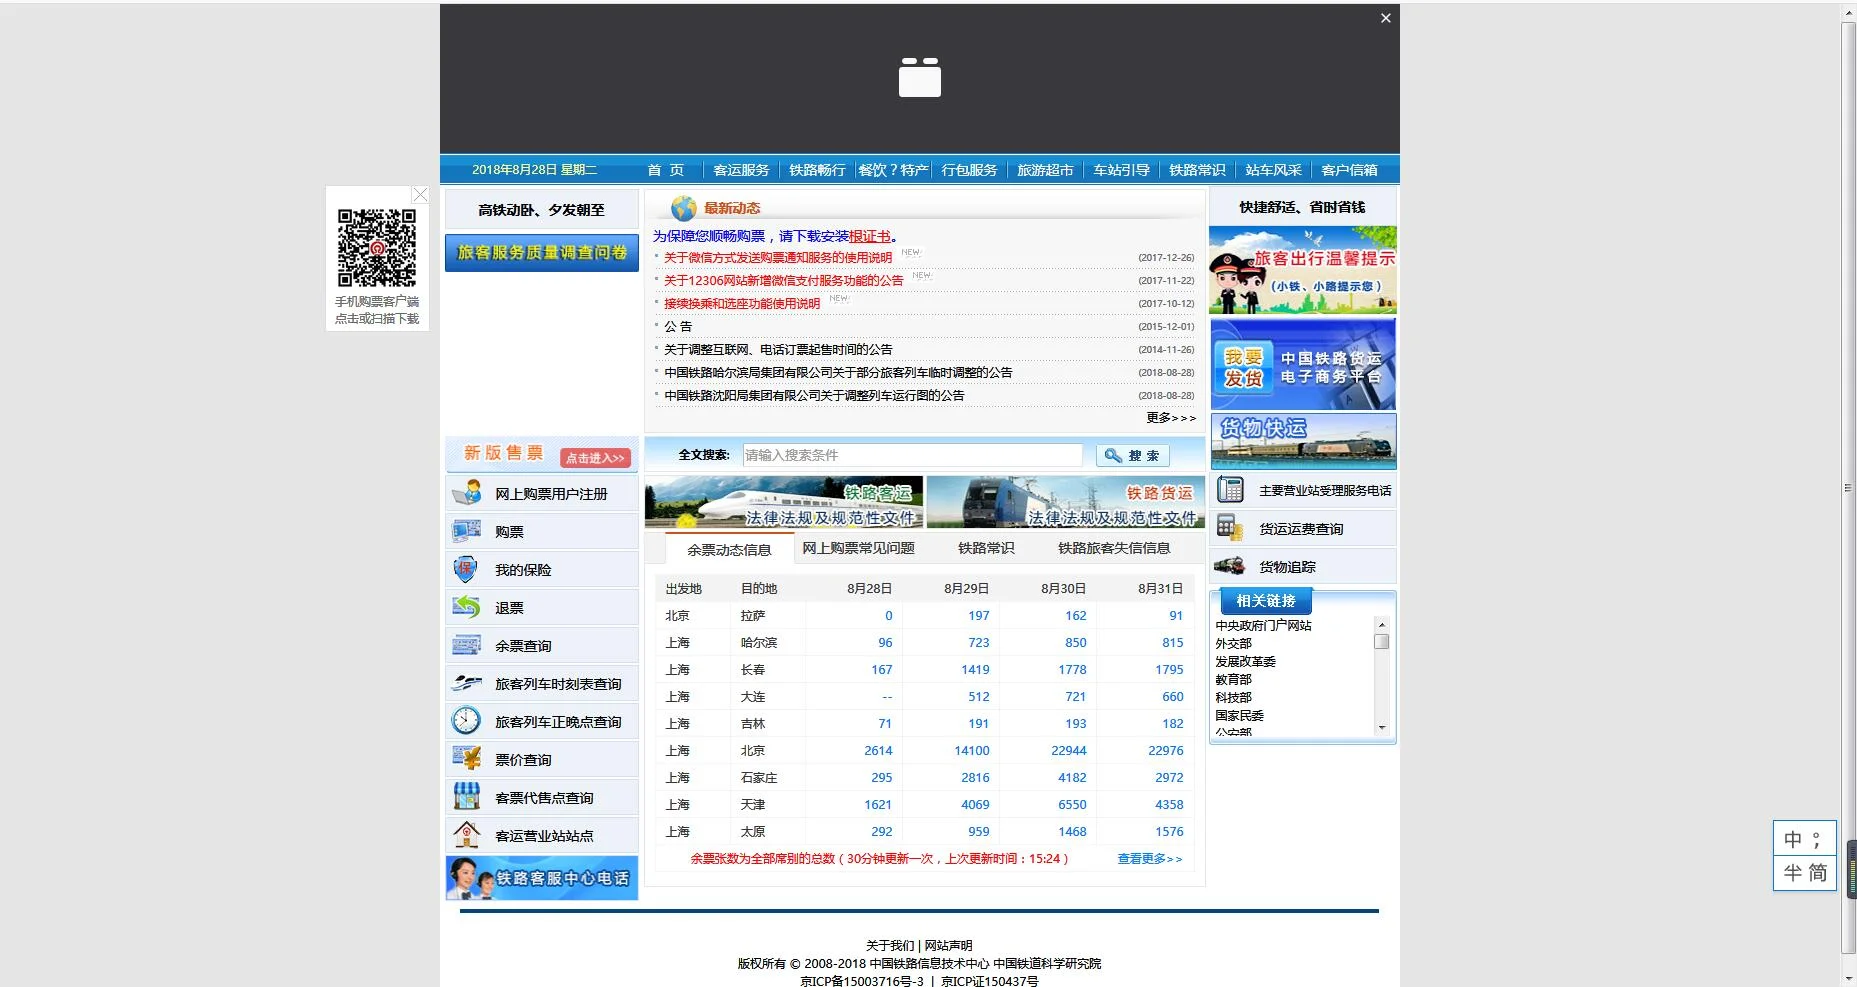
Task: Open the 旅游超市 navigation menu
Action: pyautogui.click(x=1044, y=170)
